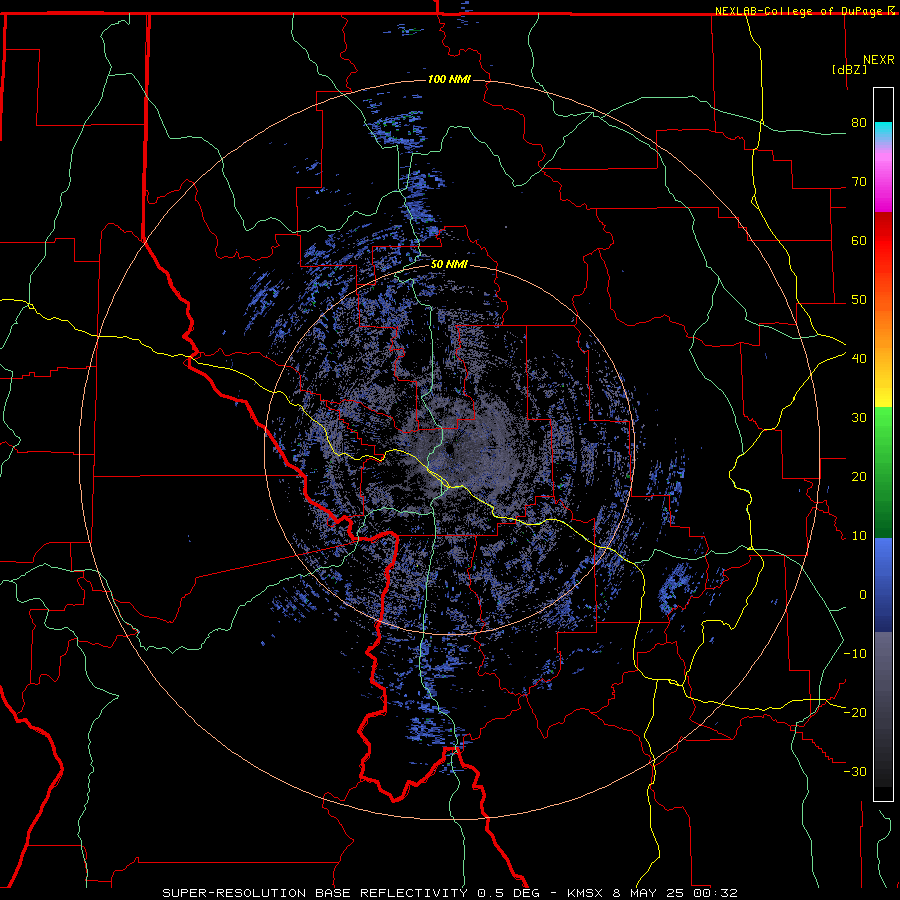Image resolution: width=900 pixels, height=900 pixels.
Task: Click the KMSX radar site identifier
Action: [585, 893]
